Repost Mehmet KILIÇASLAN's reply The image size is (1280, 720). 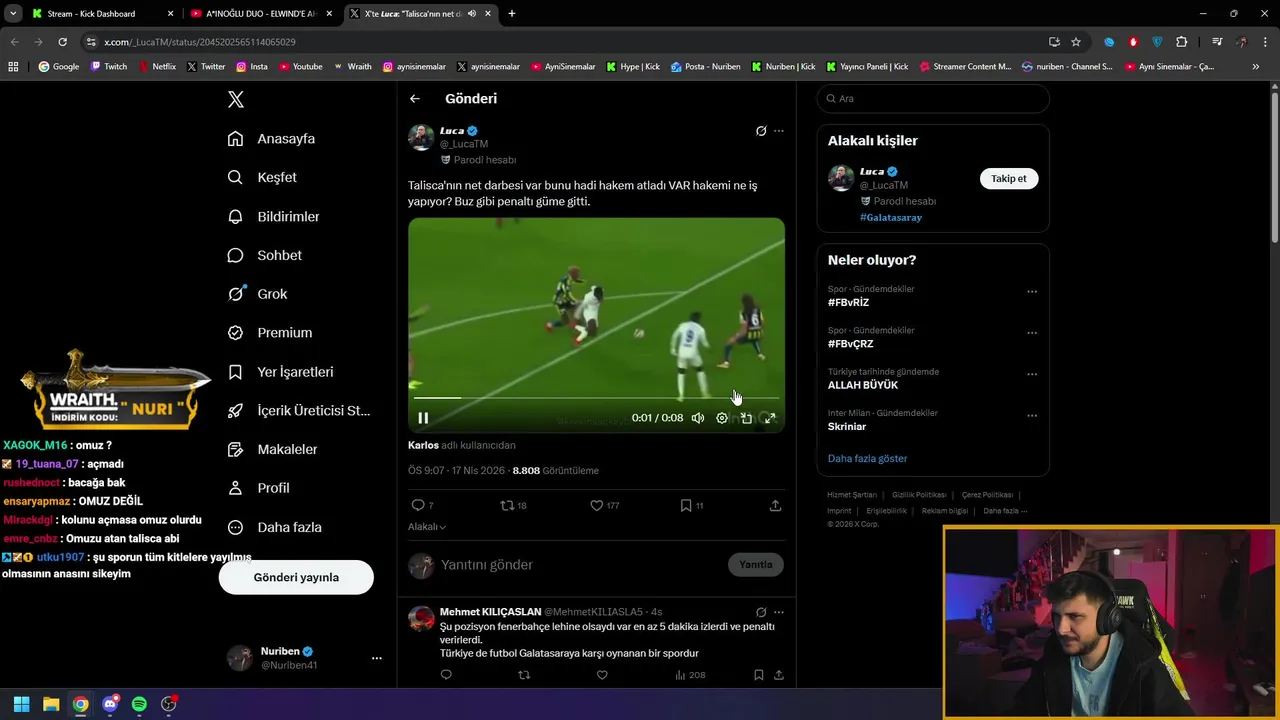(x=524, y=675)
